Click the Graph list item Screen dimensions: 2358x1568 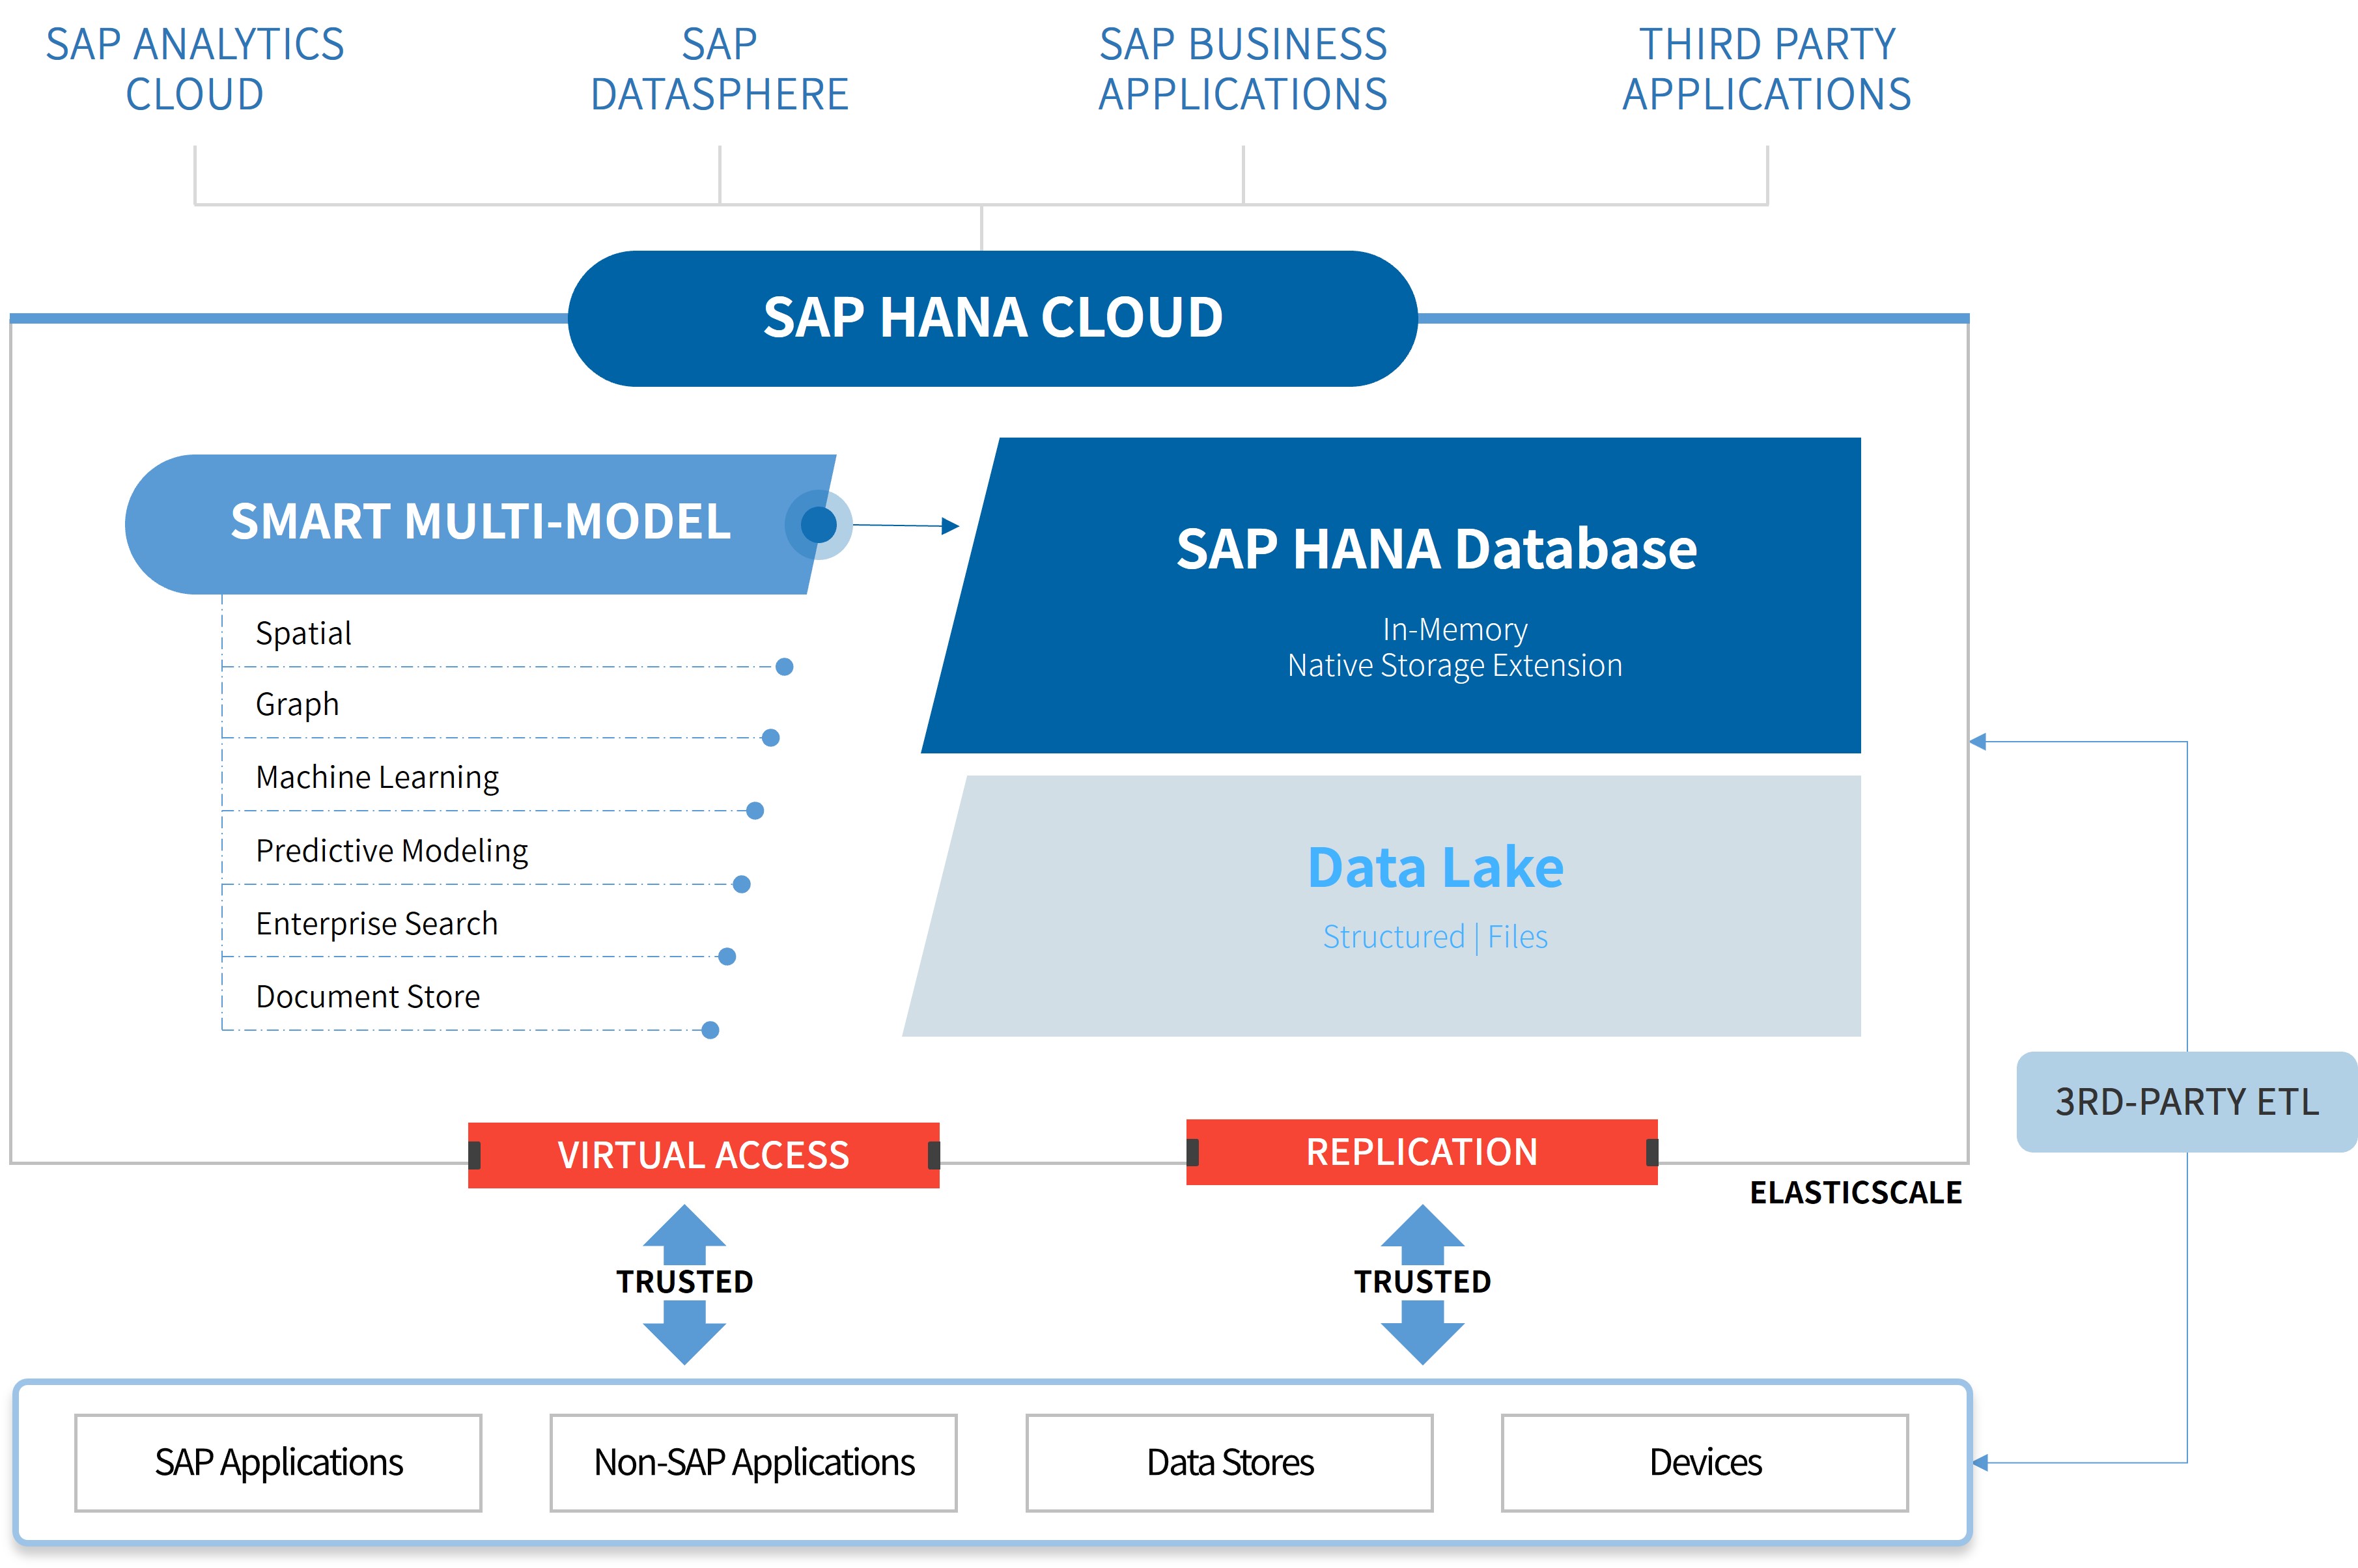click(x=297, y=704)
